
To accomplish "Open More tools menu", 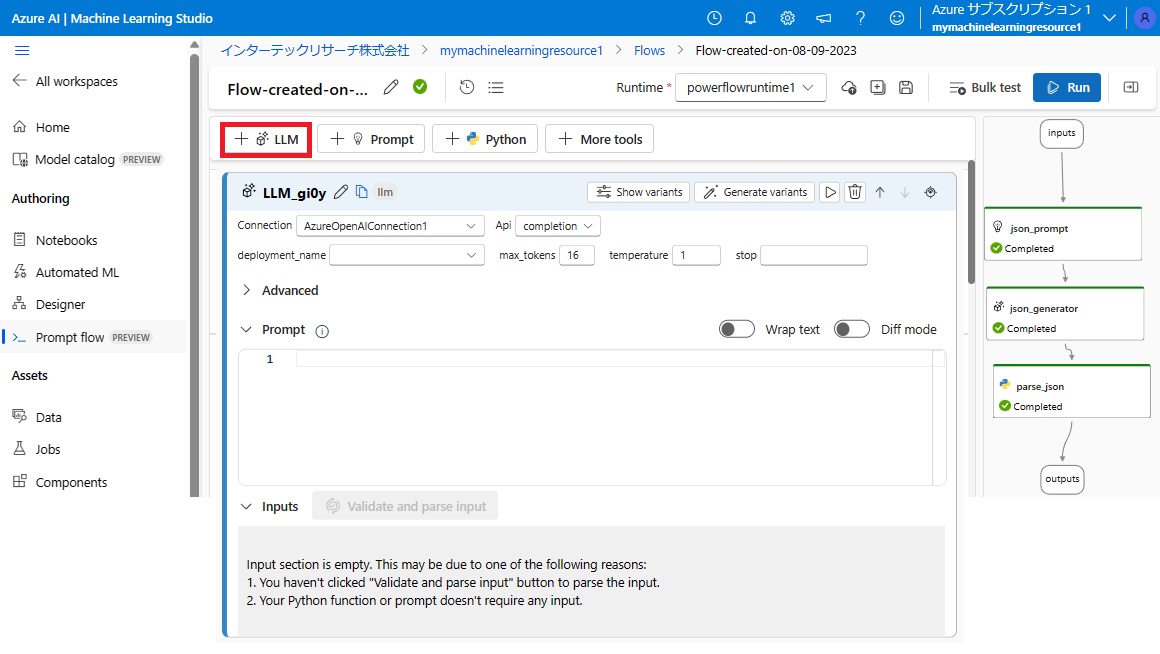I will pyautogui.click(x=599, y=139).
